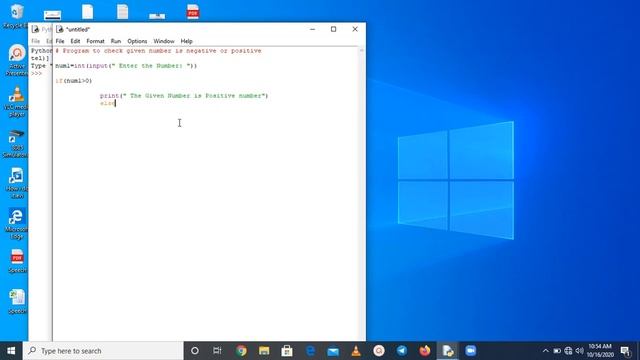Viewport: 640px width, 360px height.
Task: Launch Google Chrome from the taskbar
Action: point(241,351)
